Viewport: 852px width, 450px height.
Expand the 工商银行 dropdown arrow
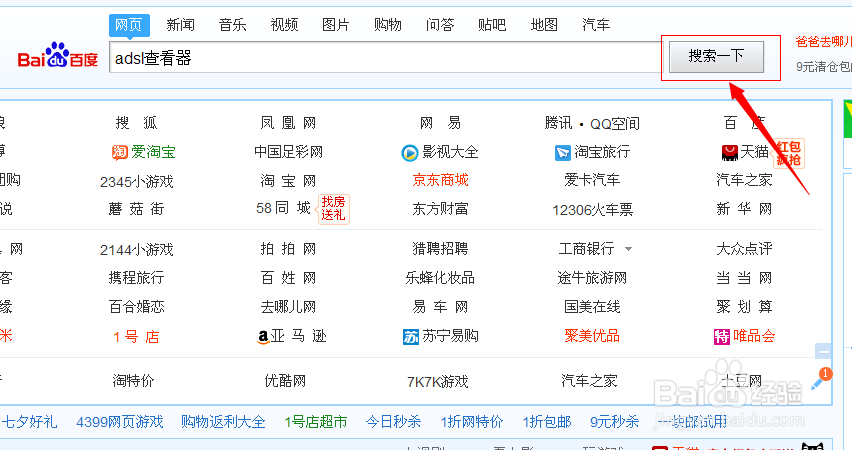click(x=628, y=249)
